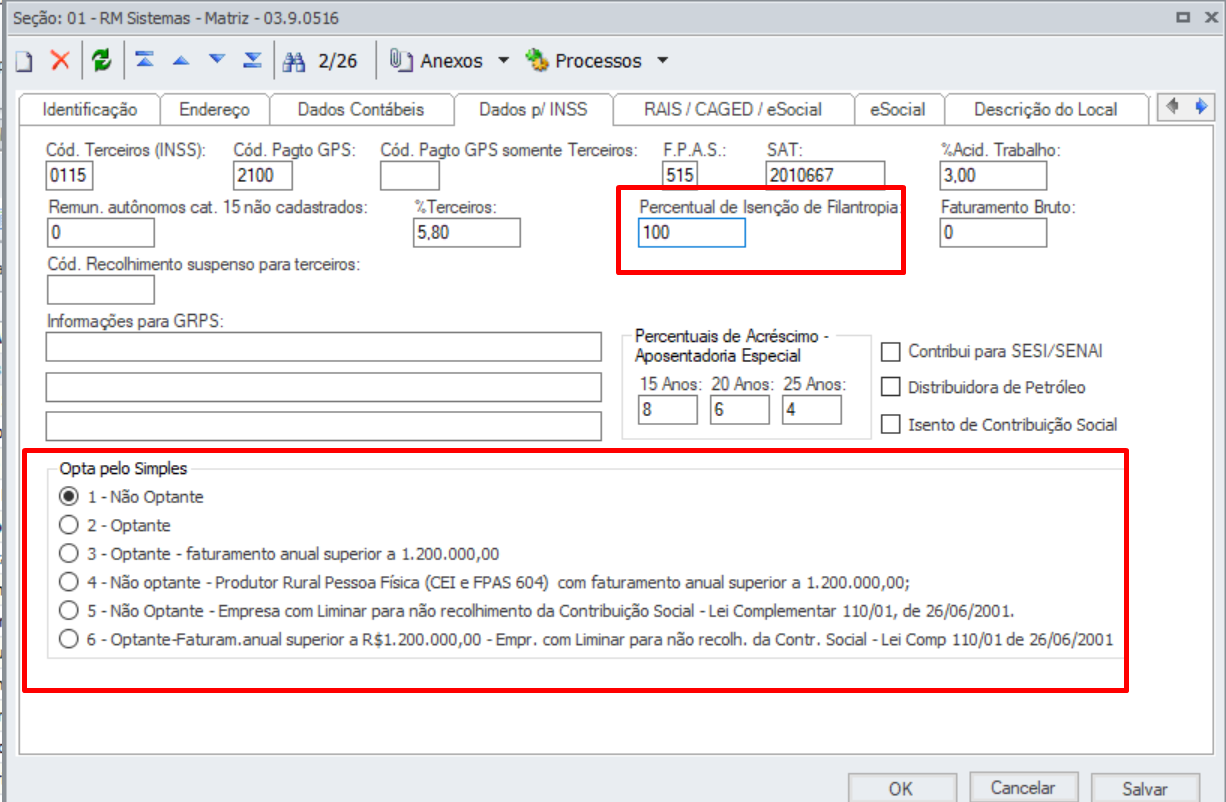Screen dimensions: 1226x802
Task: Click the Cód. Terceiros (INSS) field
Action: pyautogui.click(x=69, y=176)
